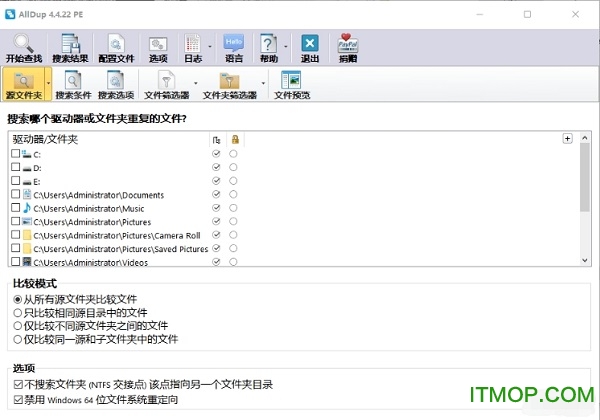Click the 语言 Hello icon
This screenshot has width=600, height=420.
pos(234,43)
